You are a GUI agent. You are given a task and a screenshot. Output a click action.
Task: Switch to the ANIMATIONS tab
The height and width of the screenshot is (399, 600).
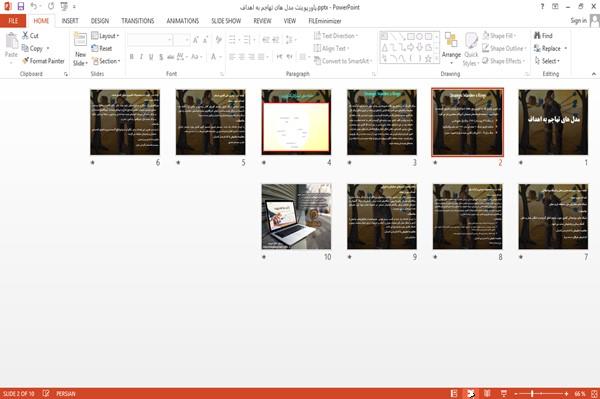183,21
